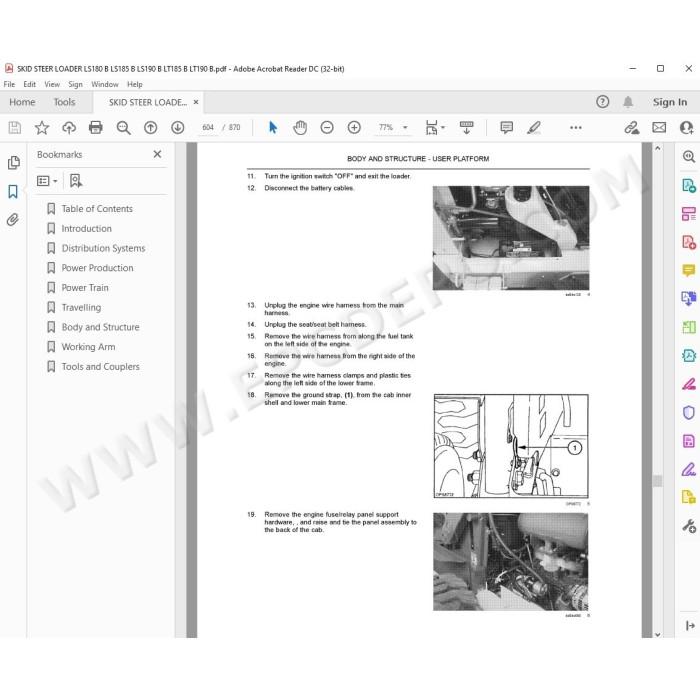Close the SKID STEER LOADE document tab
700x700 pixels.
point(196,102)
